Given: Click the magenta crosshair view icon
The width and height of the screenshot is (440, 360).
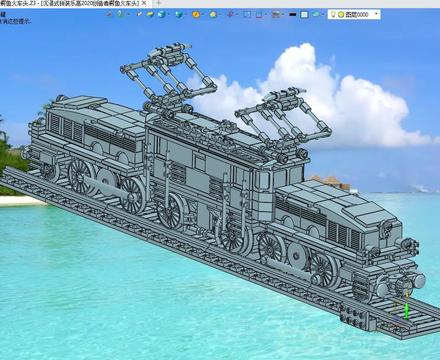Looking at the screenshot, I should click(x=230, y=14).
